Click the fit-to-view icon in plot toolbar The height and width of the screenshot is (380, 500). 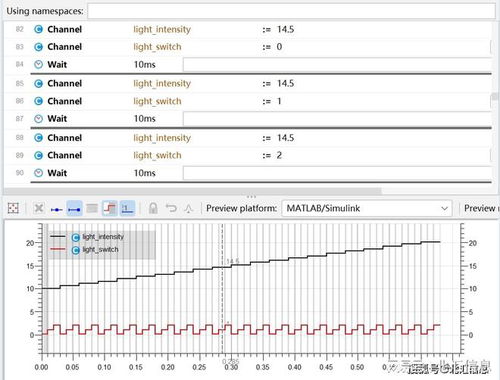13,208
